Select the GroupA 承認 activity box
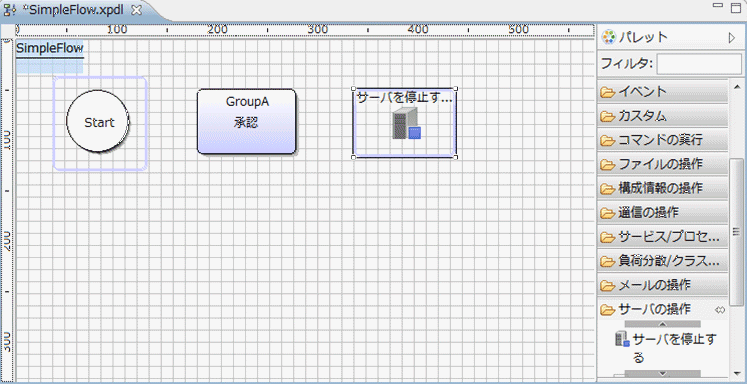747x384 pixels. tap(247, 121)
